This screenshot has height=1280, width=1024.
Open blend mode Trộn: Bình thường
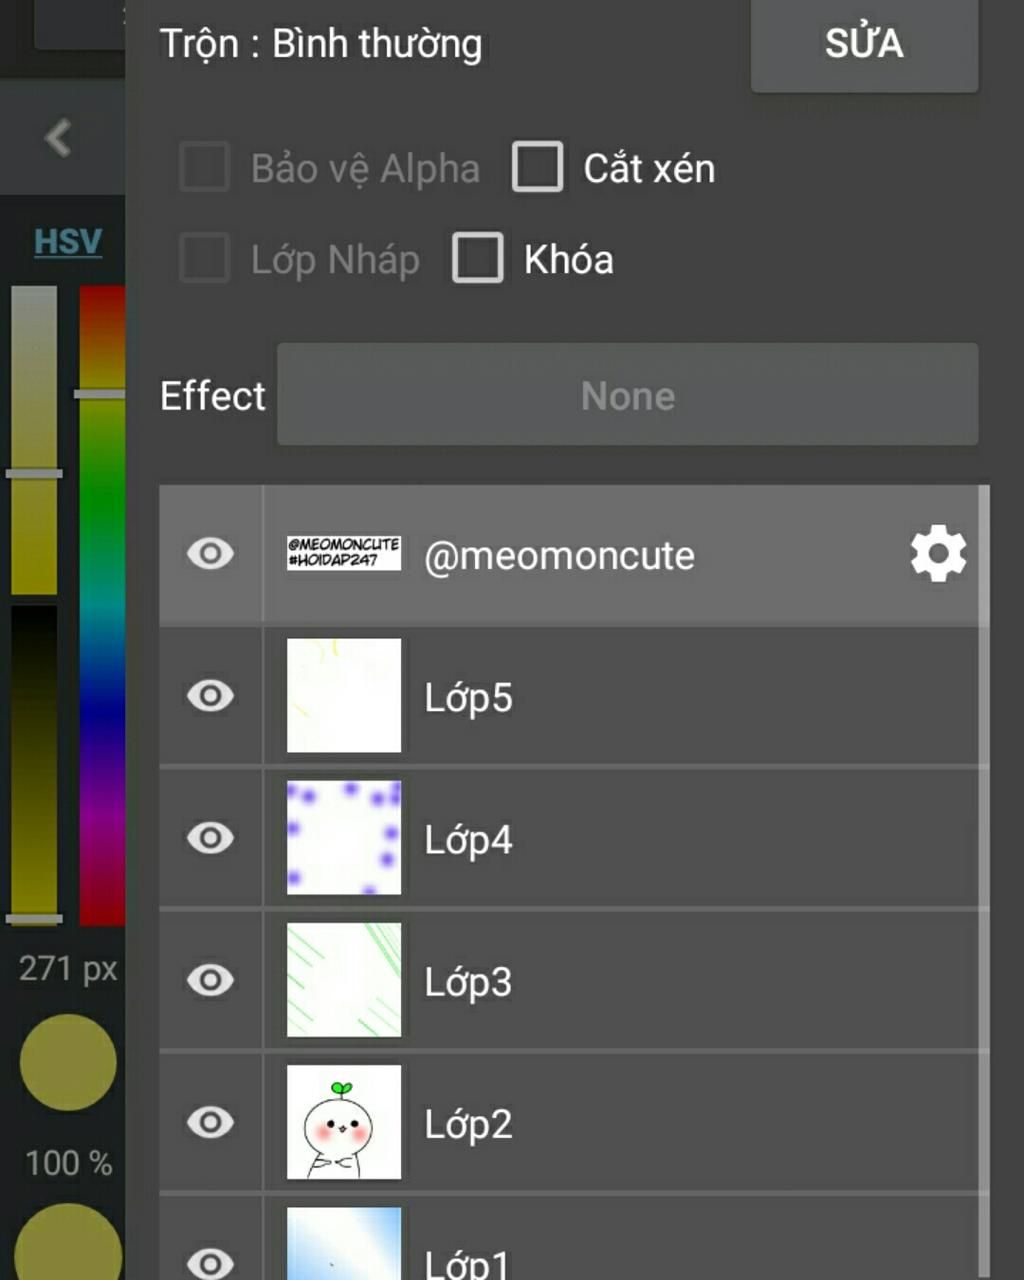321,44
